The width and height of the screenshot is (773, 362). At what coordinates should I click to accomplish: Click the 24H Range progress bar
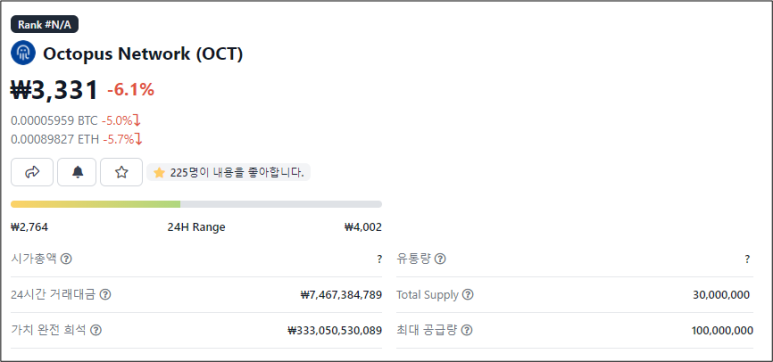[x=196, y=204]
